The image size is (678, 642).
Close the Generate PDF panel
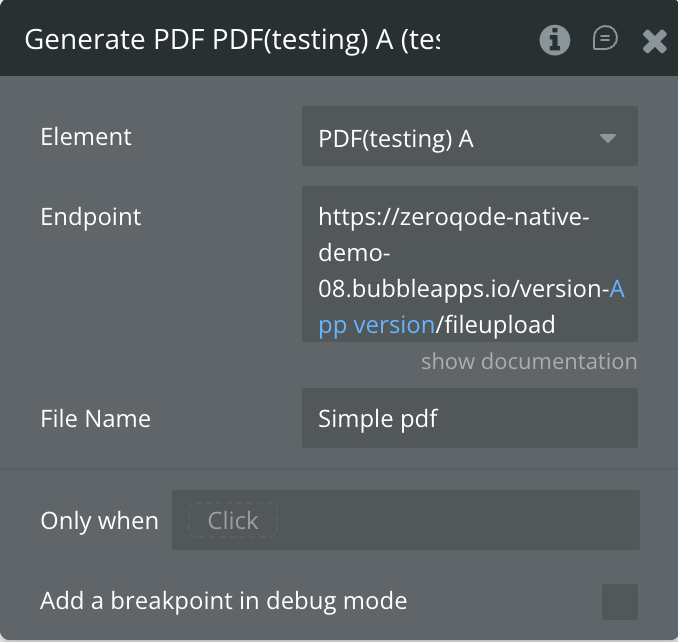tap(654, 40)
